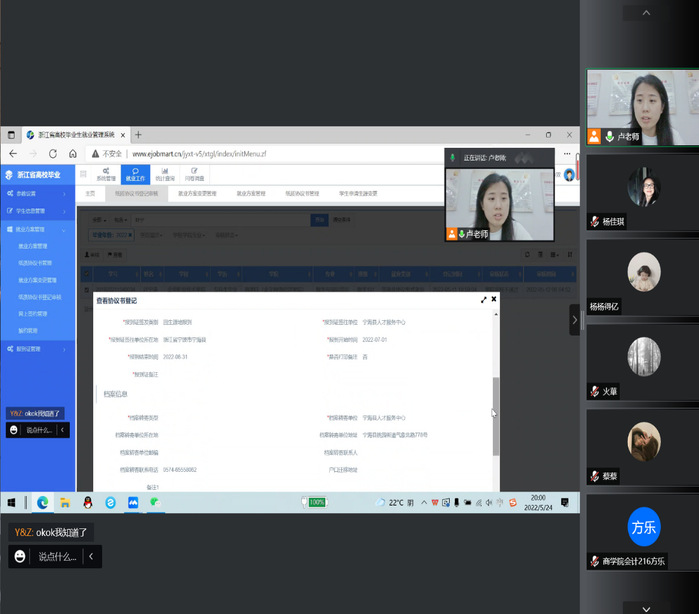
Task: Open 网上签约管理 in sidebar
Action: (33, 313)
